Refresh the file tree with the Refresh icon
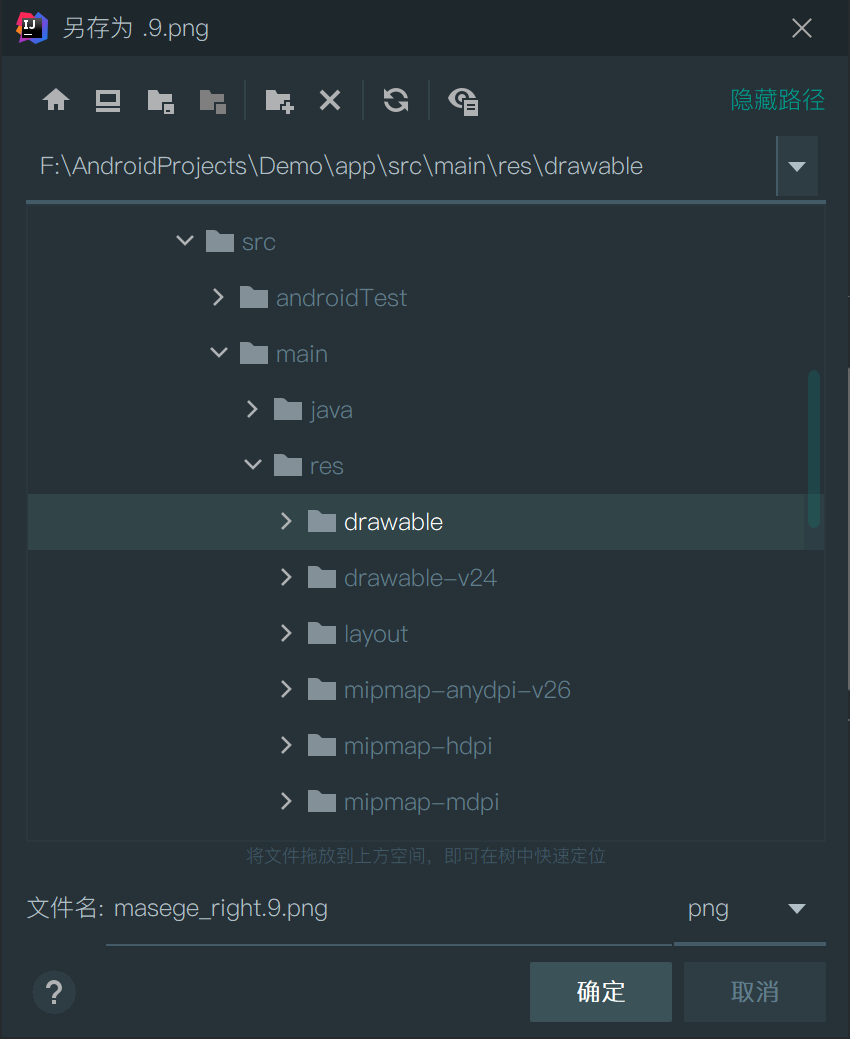The height and width of the screenshot is (1040, 850). [x=395, y=100]
